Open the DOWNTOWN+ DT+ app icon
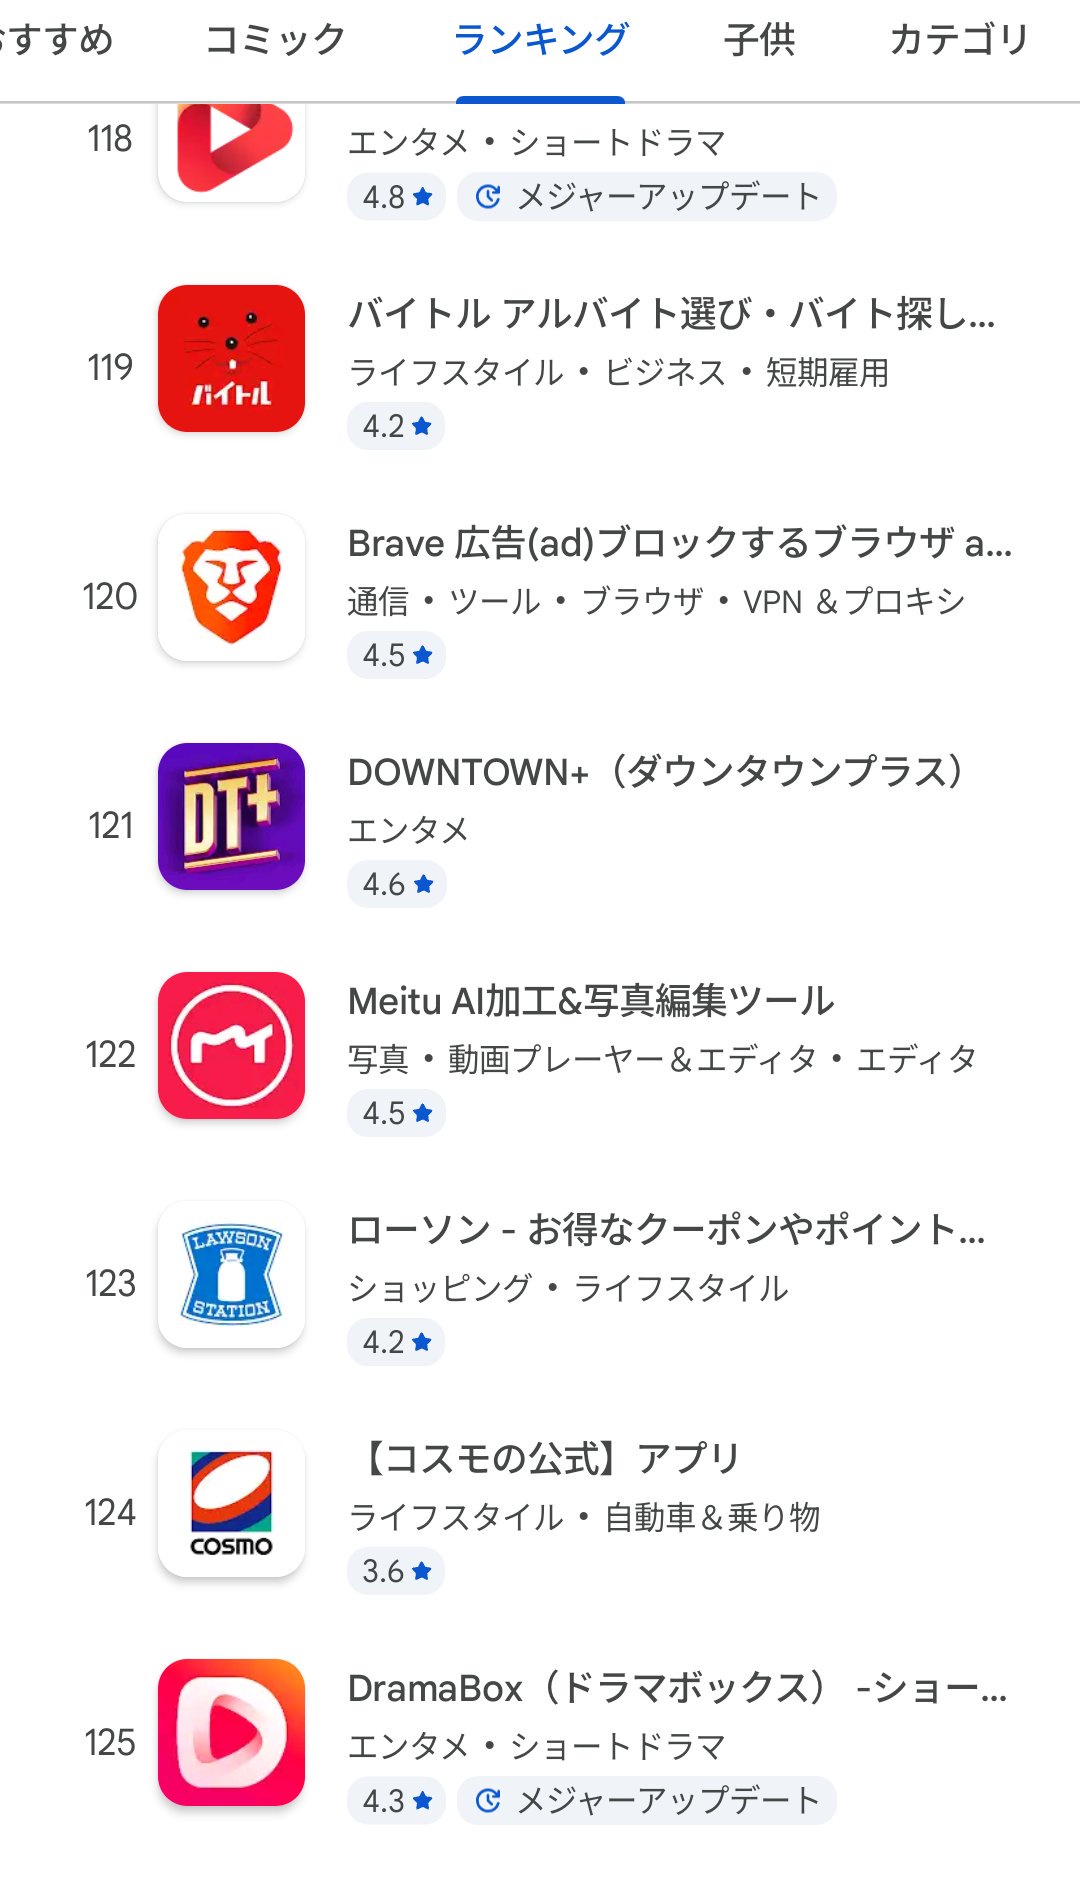Screen dimensions: 1080x1879 (231, 816)
